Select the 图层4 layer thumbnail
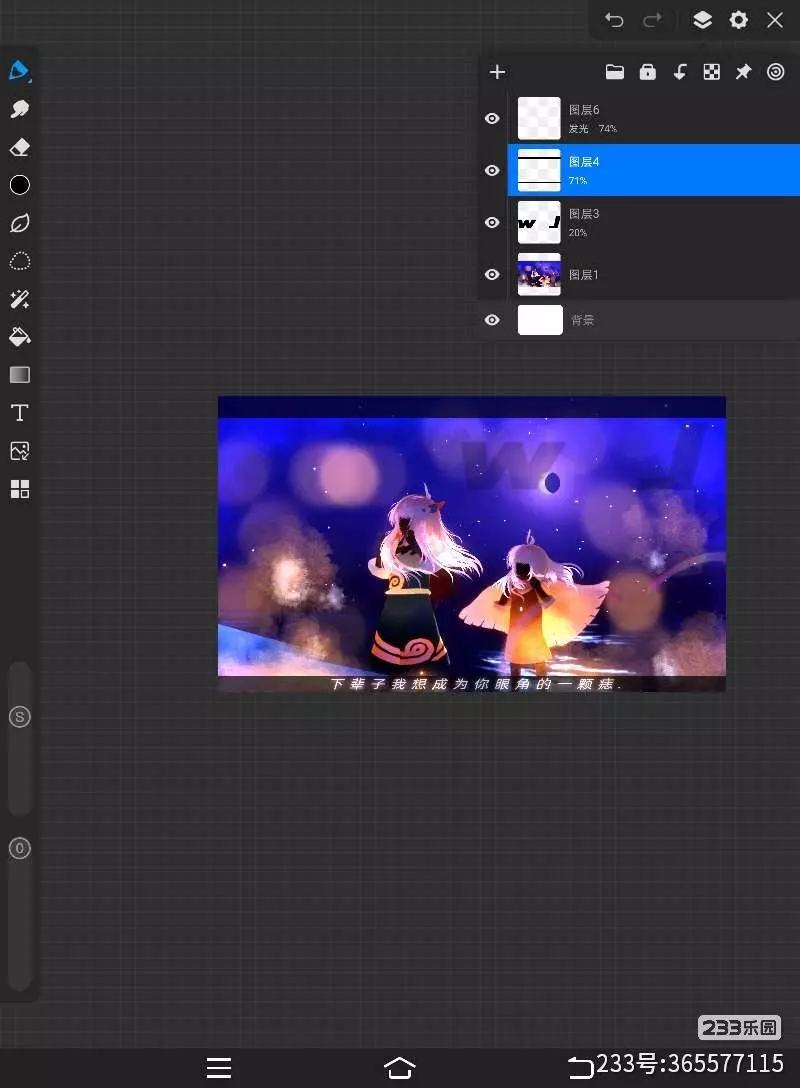The height and width of the screenshot is (1088, 800). [539, 171]
